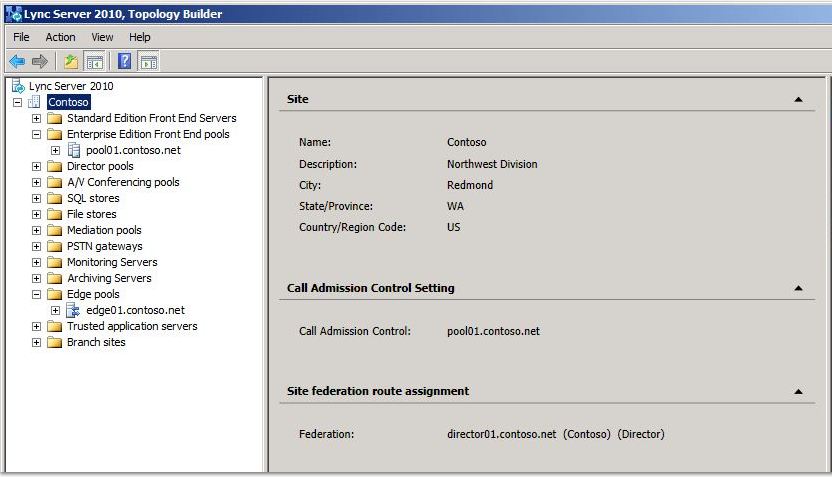
Task: Click the Archiving Servers folder icon
Action: [55, 278]
